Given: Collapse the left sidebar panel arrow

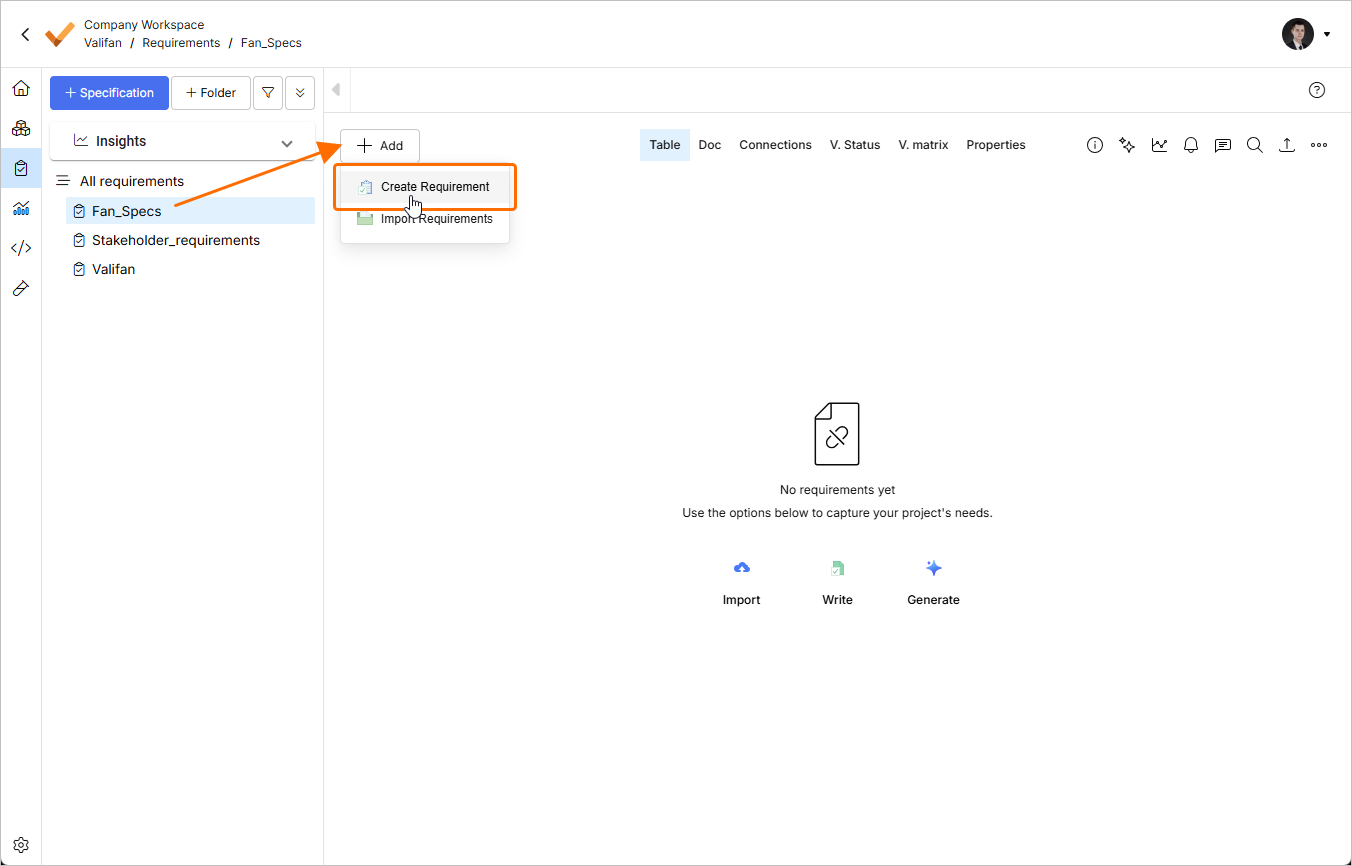Looking at the screenshot, I should click(x=336, y=90).
